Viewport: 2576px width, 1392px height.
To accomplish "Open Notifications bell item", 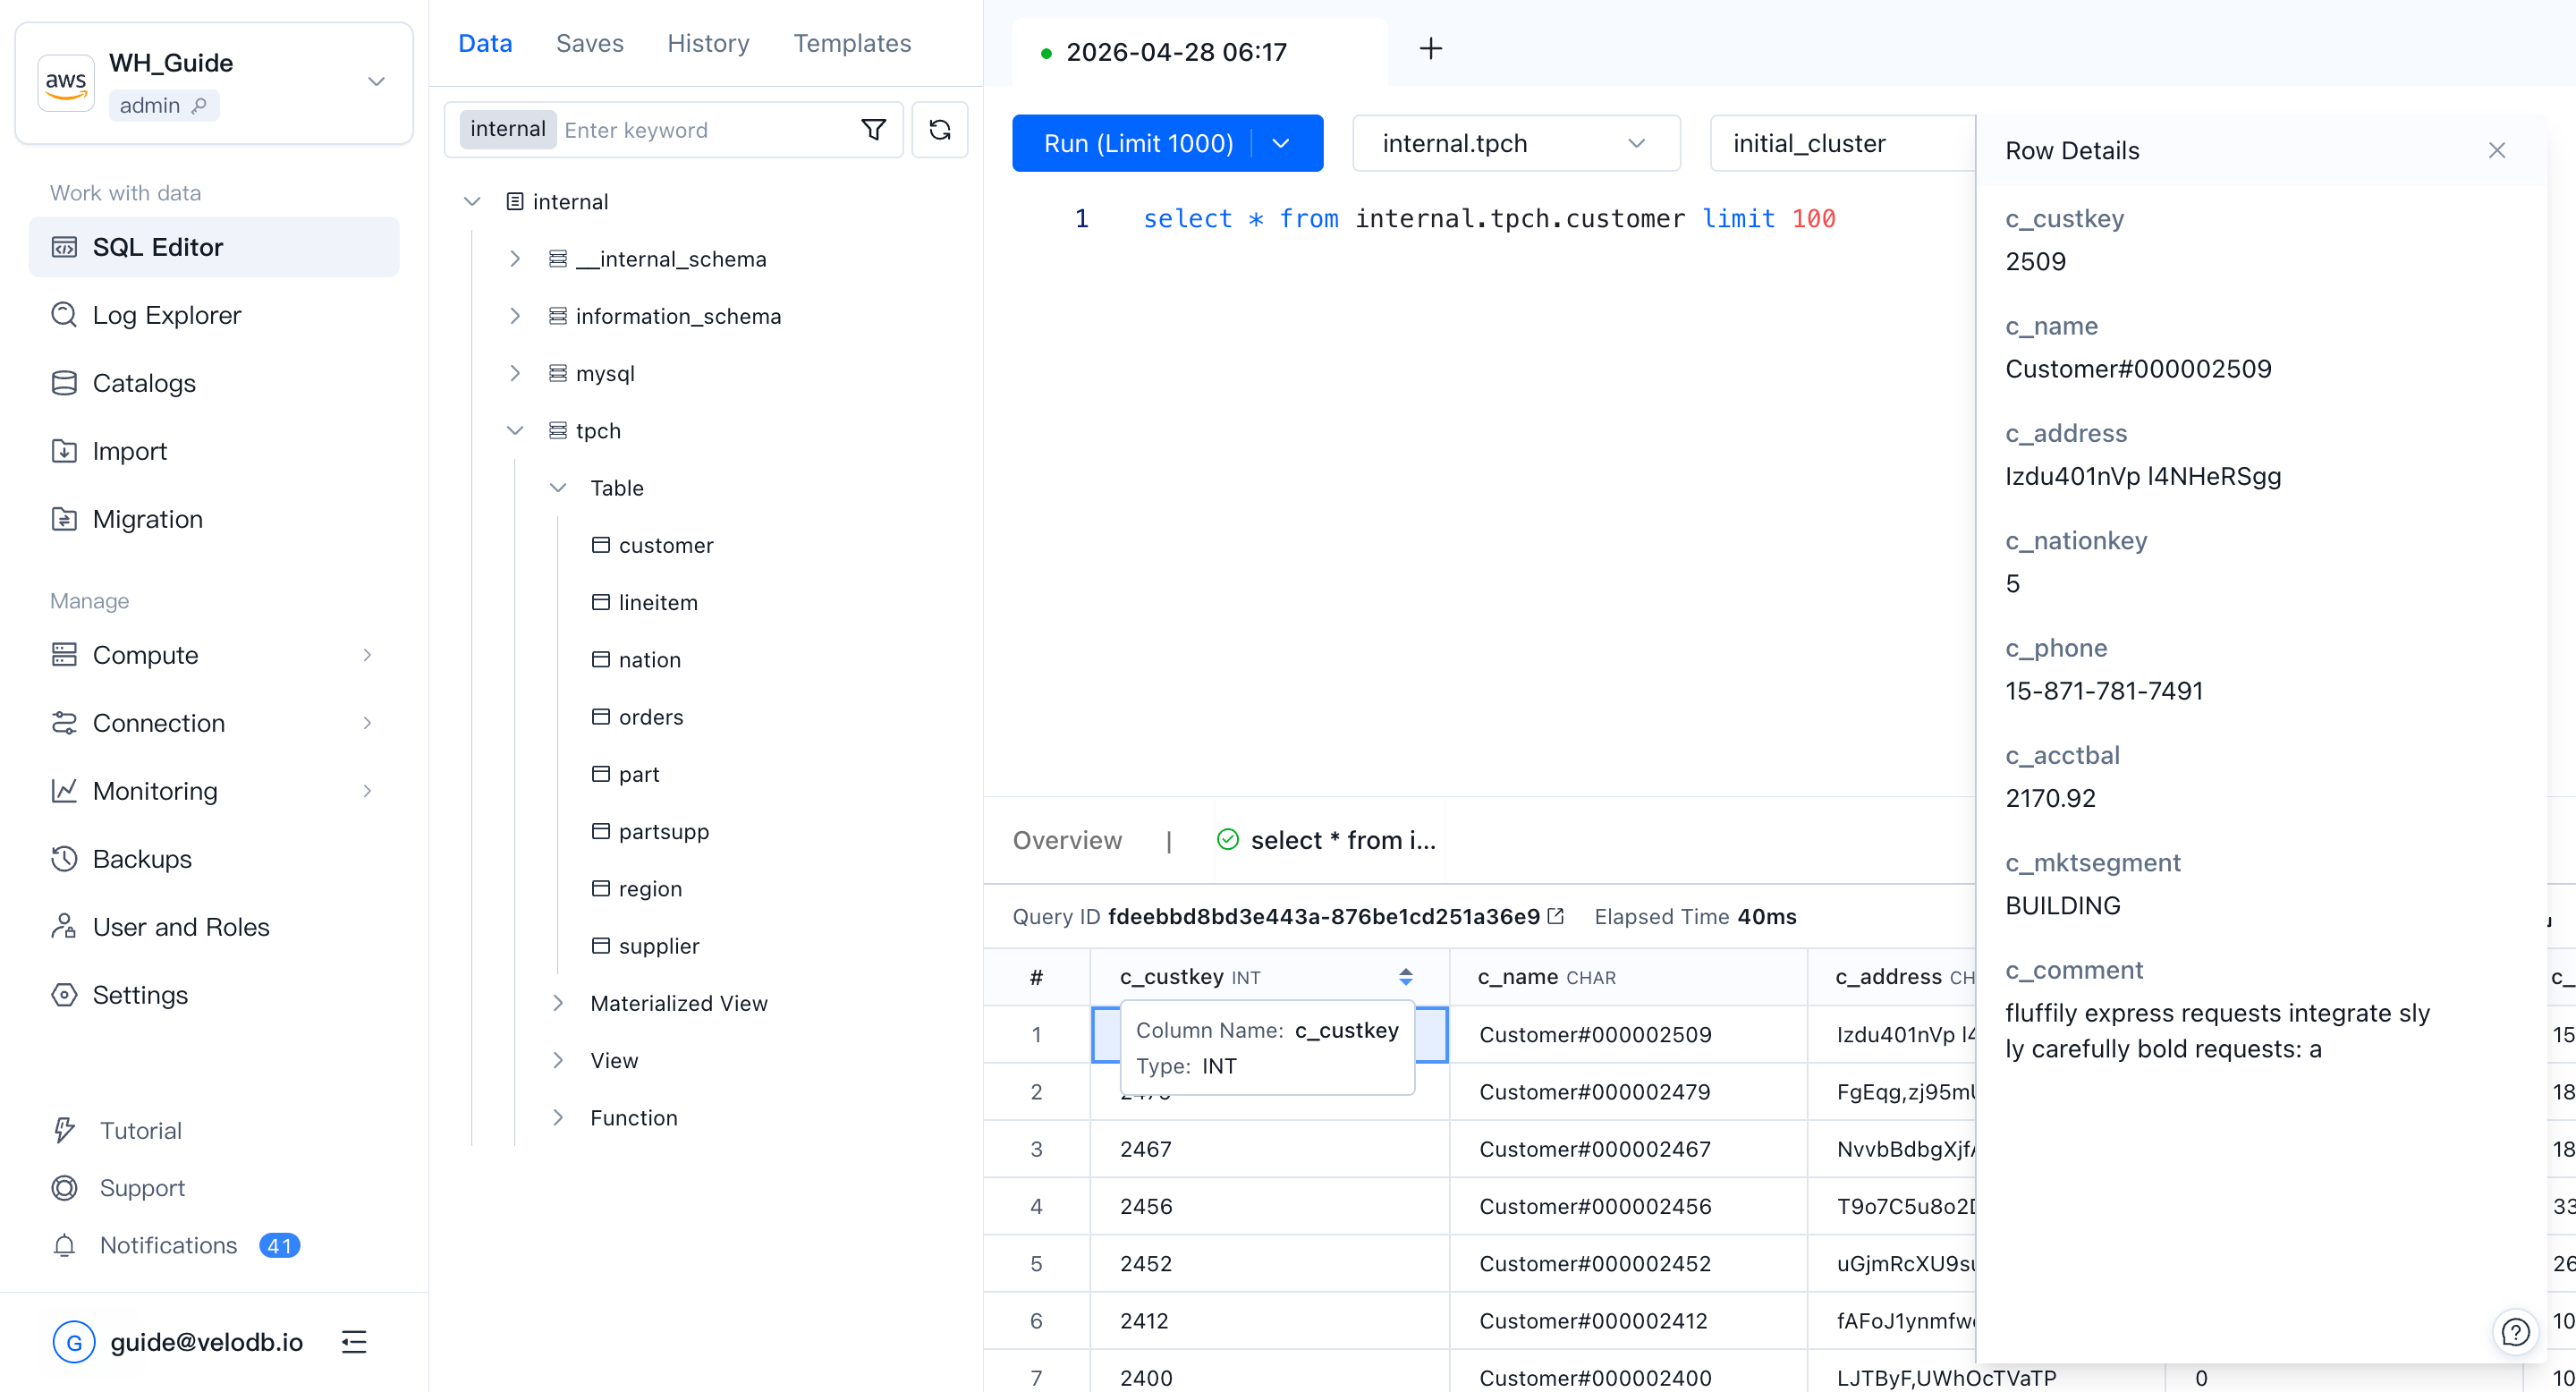I will [x=168, y=1245].
